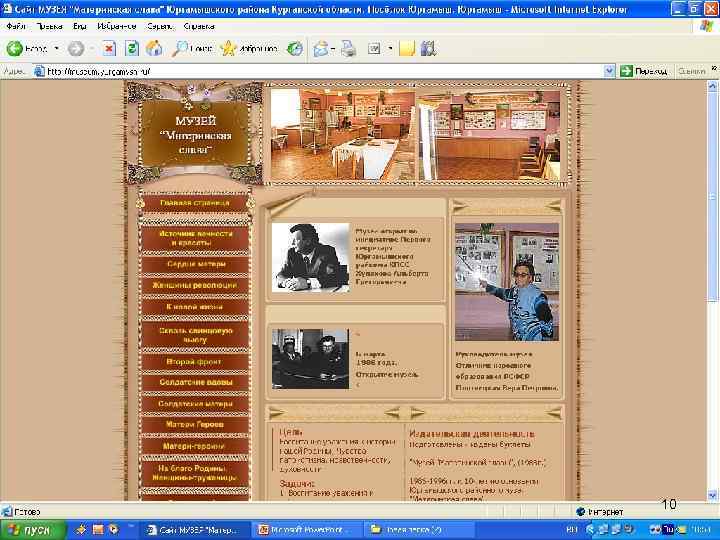Open the Файл menu

[16, 27]
